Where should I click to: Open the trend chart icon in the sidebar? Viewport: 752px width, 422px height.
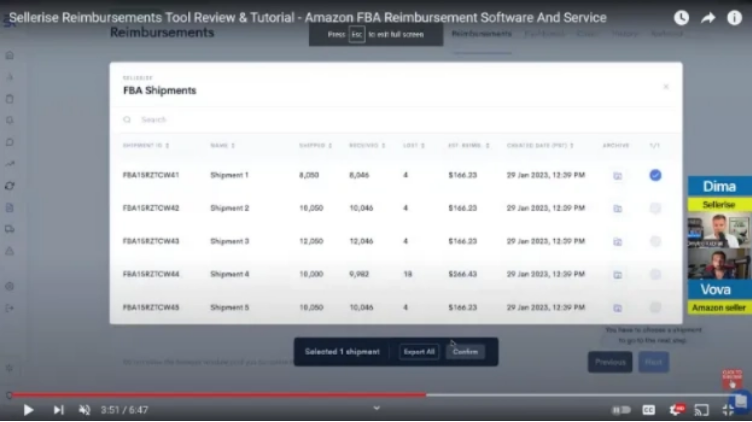pos(10,164)
